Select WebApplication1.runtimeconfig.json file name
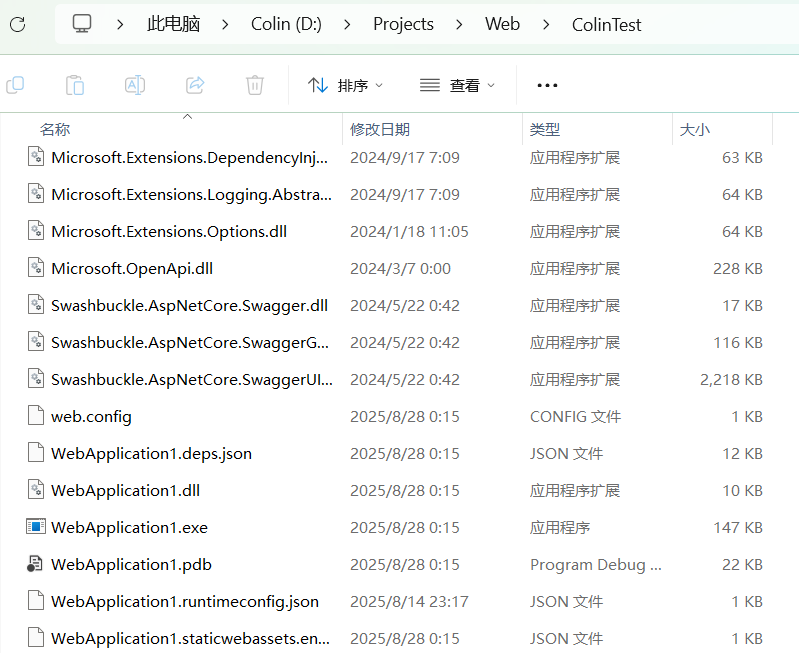 pos(185,602)
